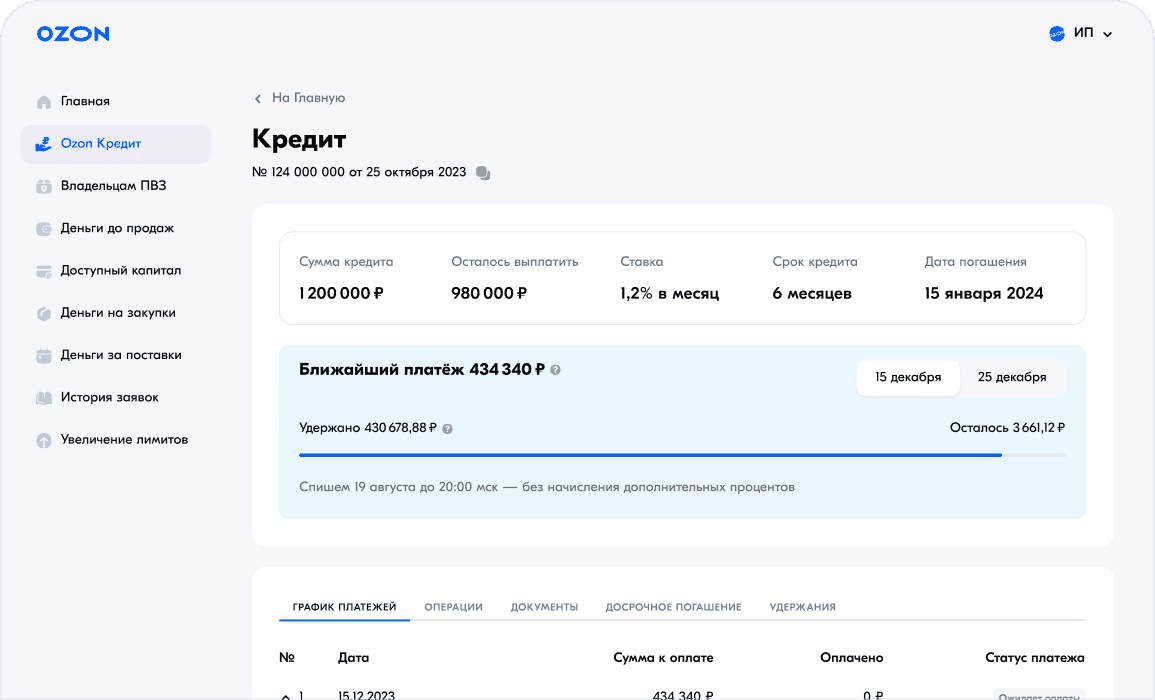Click the Деньги за поставки calendar icon
Screen dimensions: 1155x700
click(x=44, y=356)
